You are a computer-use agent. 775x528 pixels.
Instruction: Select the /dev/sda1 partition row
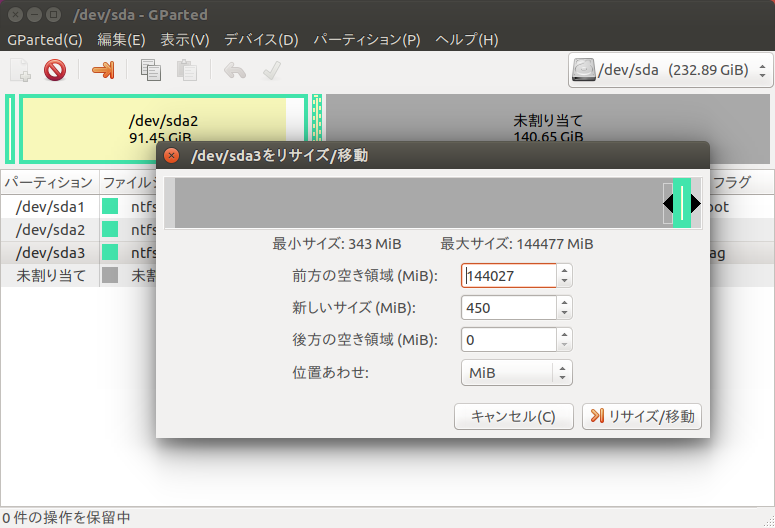tap(79, 206)
